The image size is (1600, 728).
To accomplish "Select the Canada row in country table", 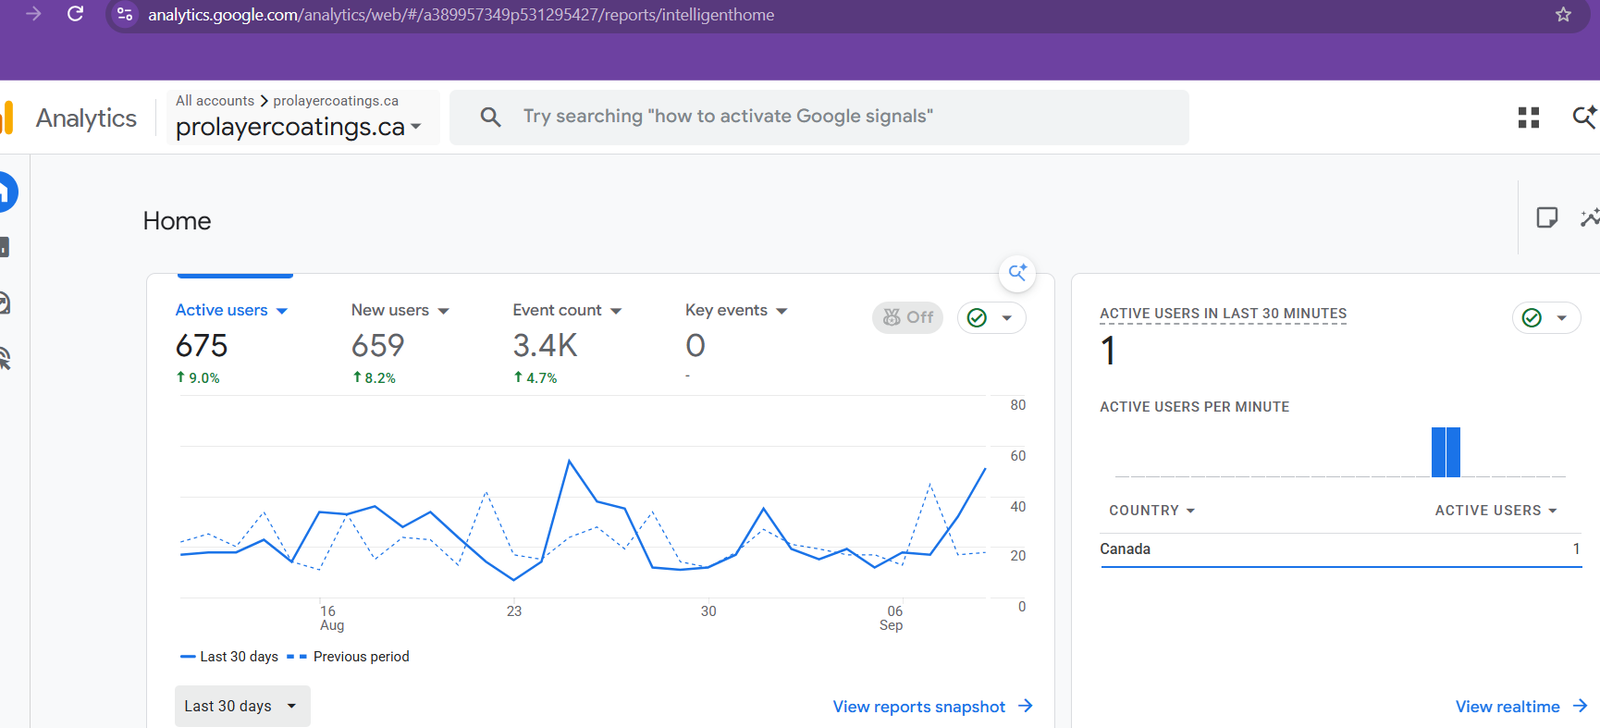I will [x=1341, y=549].
